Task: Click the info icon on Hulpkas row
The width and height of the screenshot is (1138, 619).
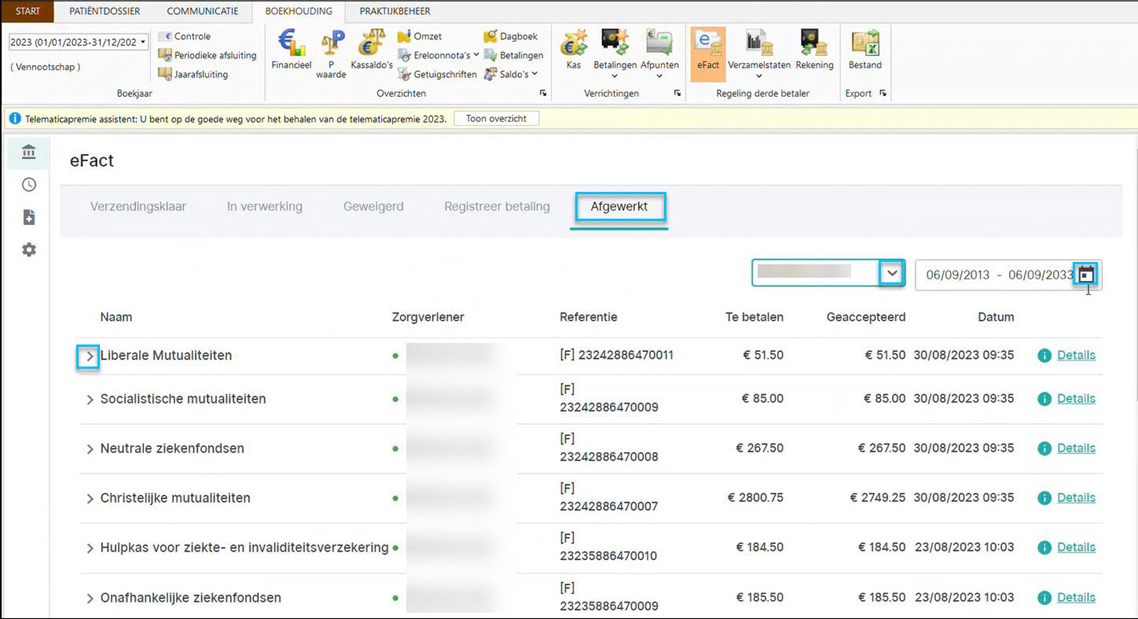Action: coord(1044,548)
